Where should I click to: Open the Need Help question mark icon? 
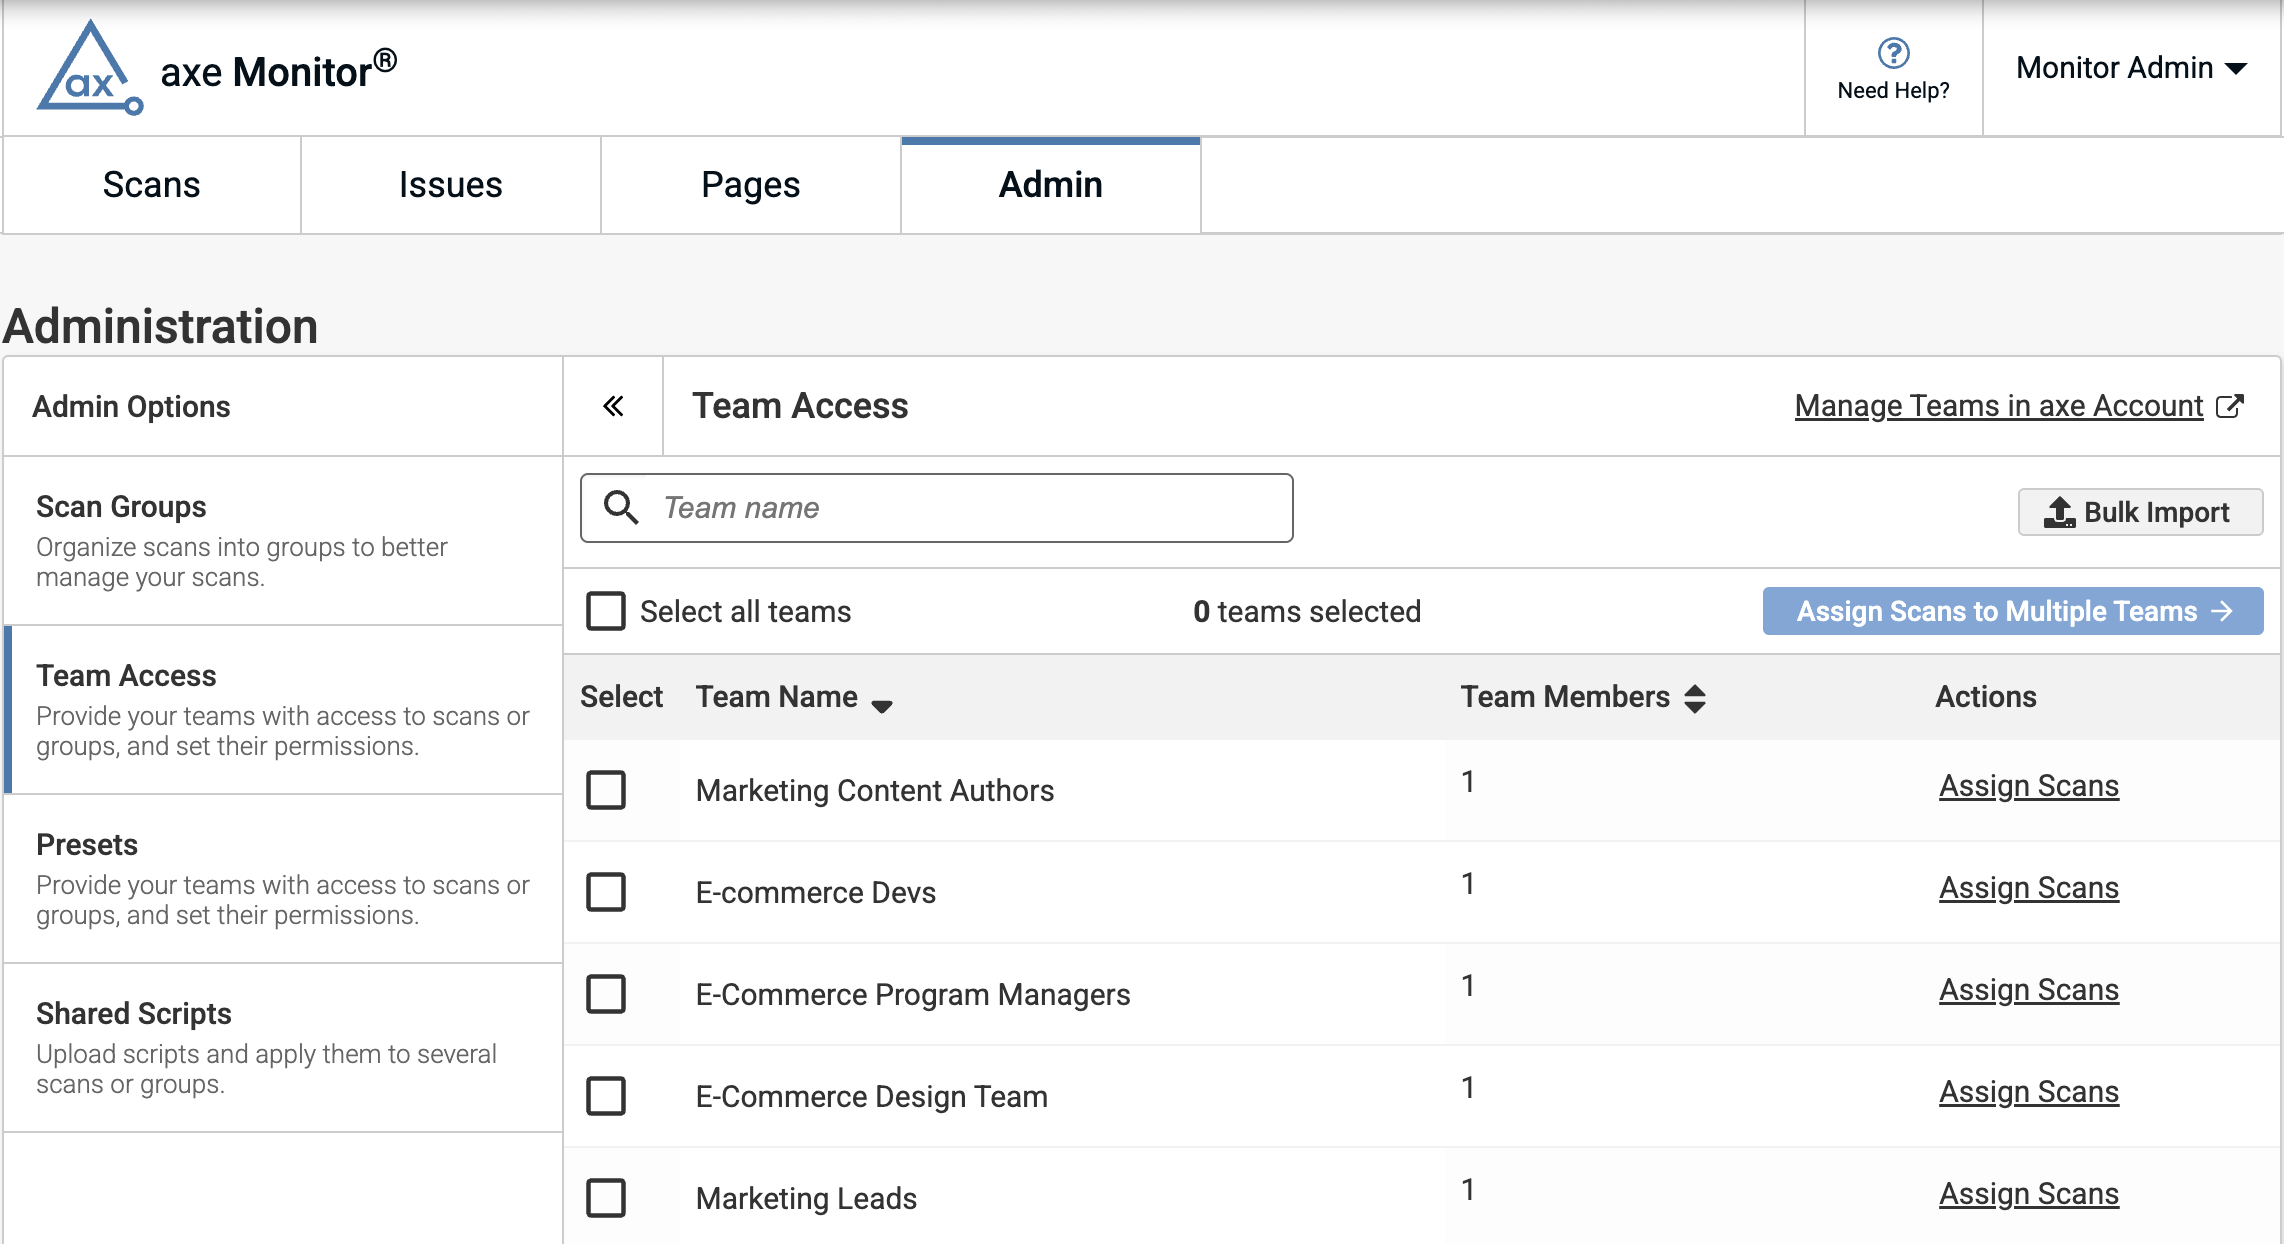coord(1893,52)
